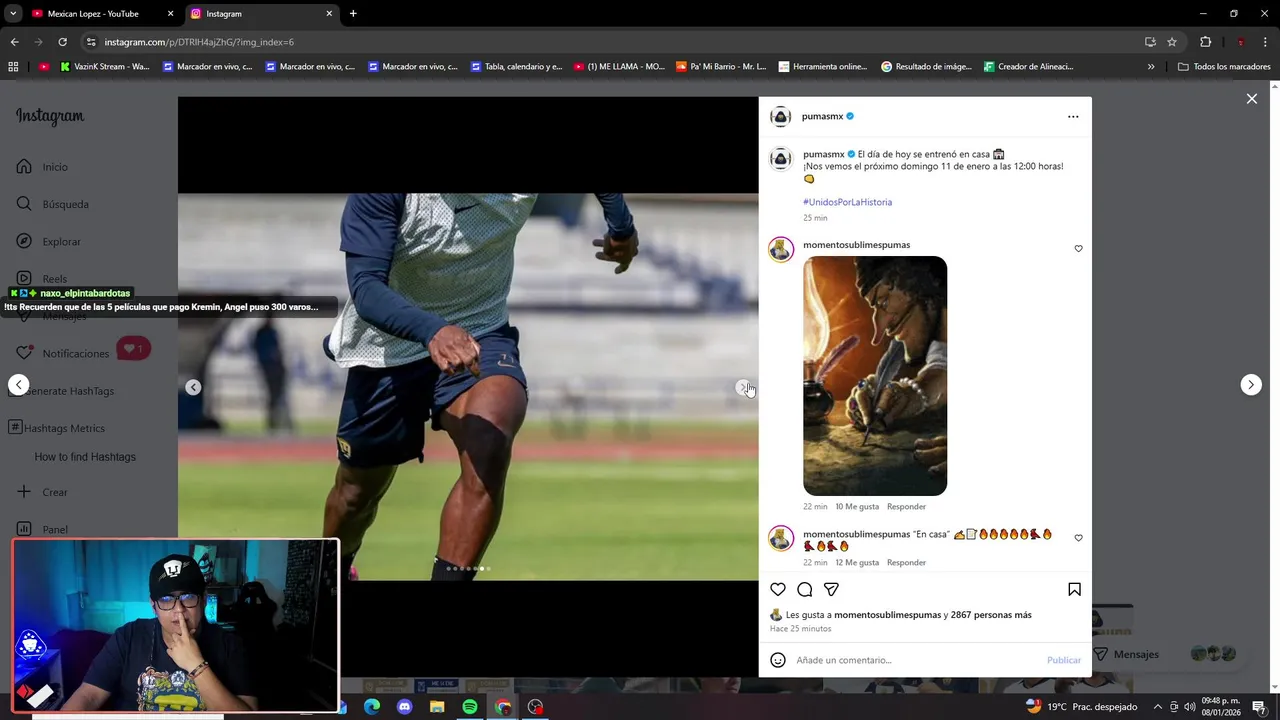The image size is (1280, 720).
Task: Open the #UnidosPorLaHistoria hashtag
Action: click(x=847, y=202)
